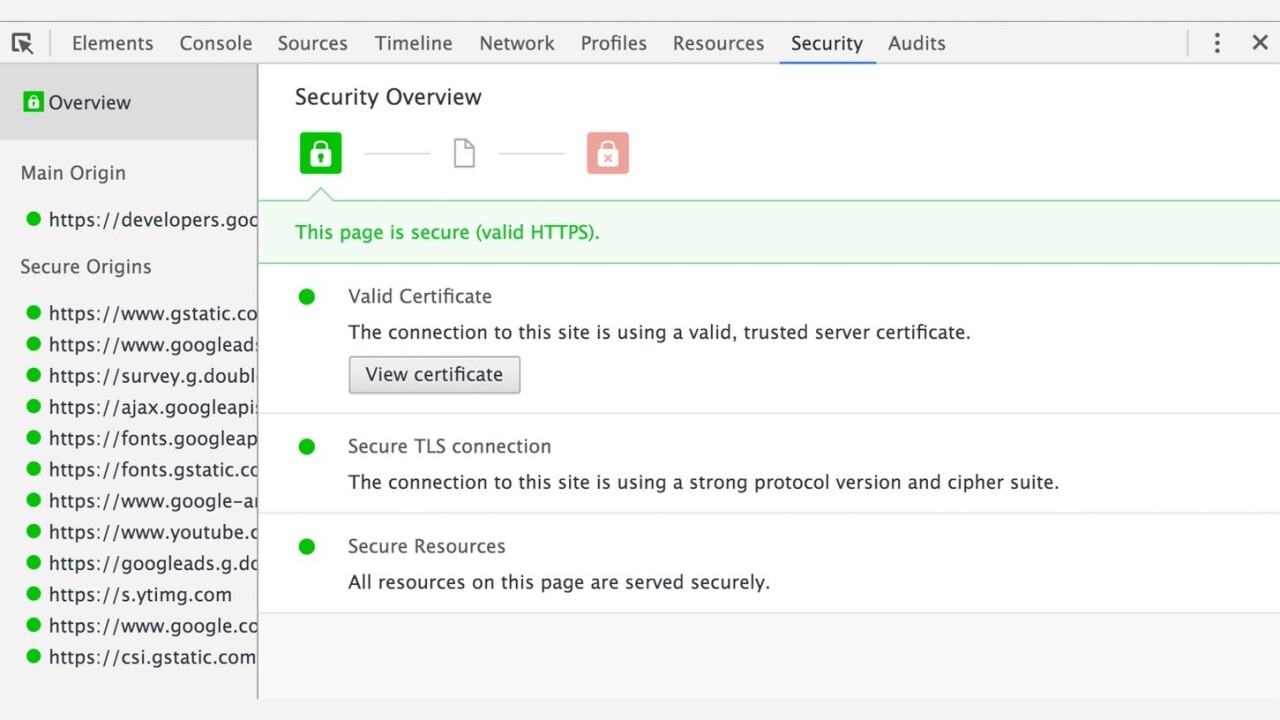Switch to the Network tab

click(516, 43)
